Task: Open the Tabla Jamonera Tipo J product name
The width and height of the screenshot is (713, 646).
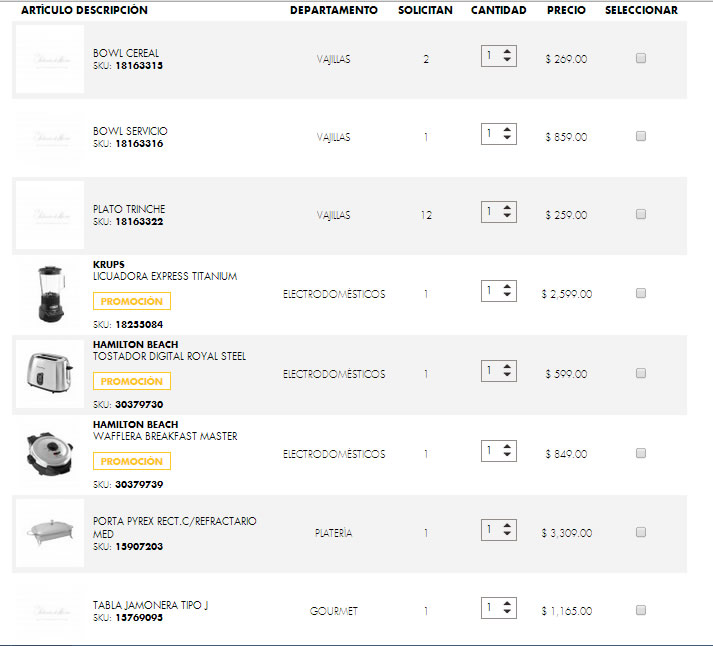Action: pyautogui.click(x=150, y=605)
